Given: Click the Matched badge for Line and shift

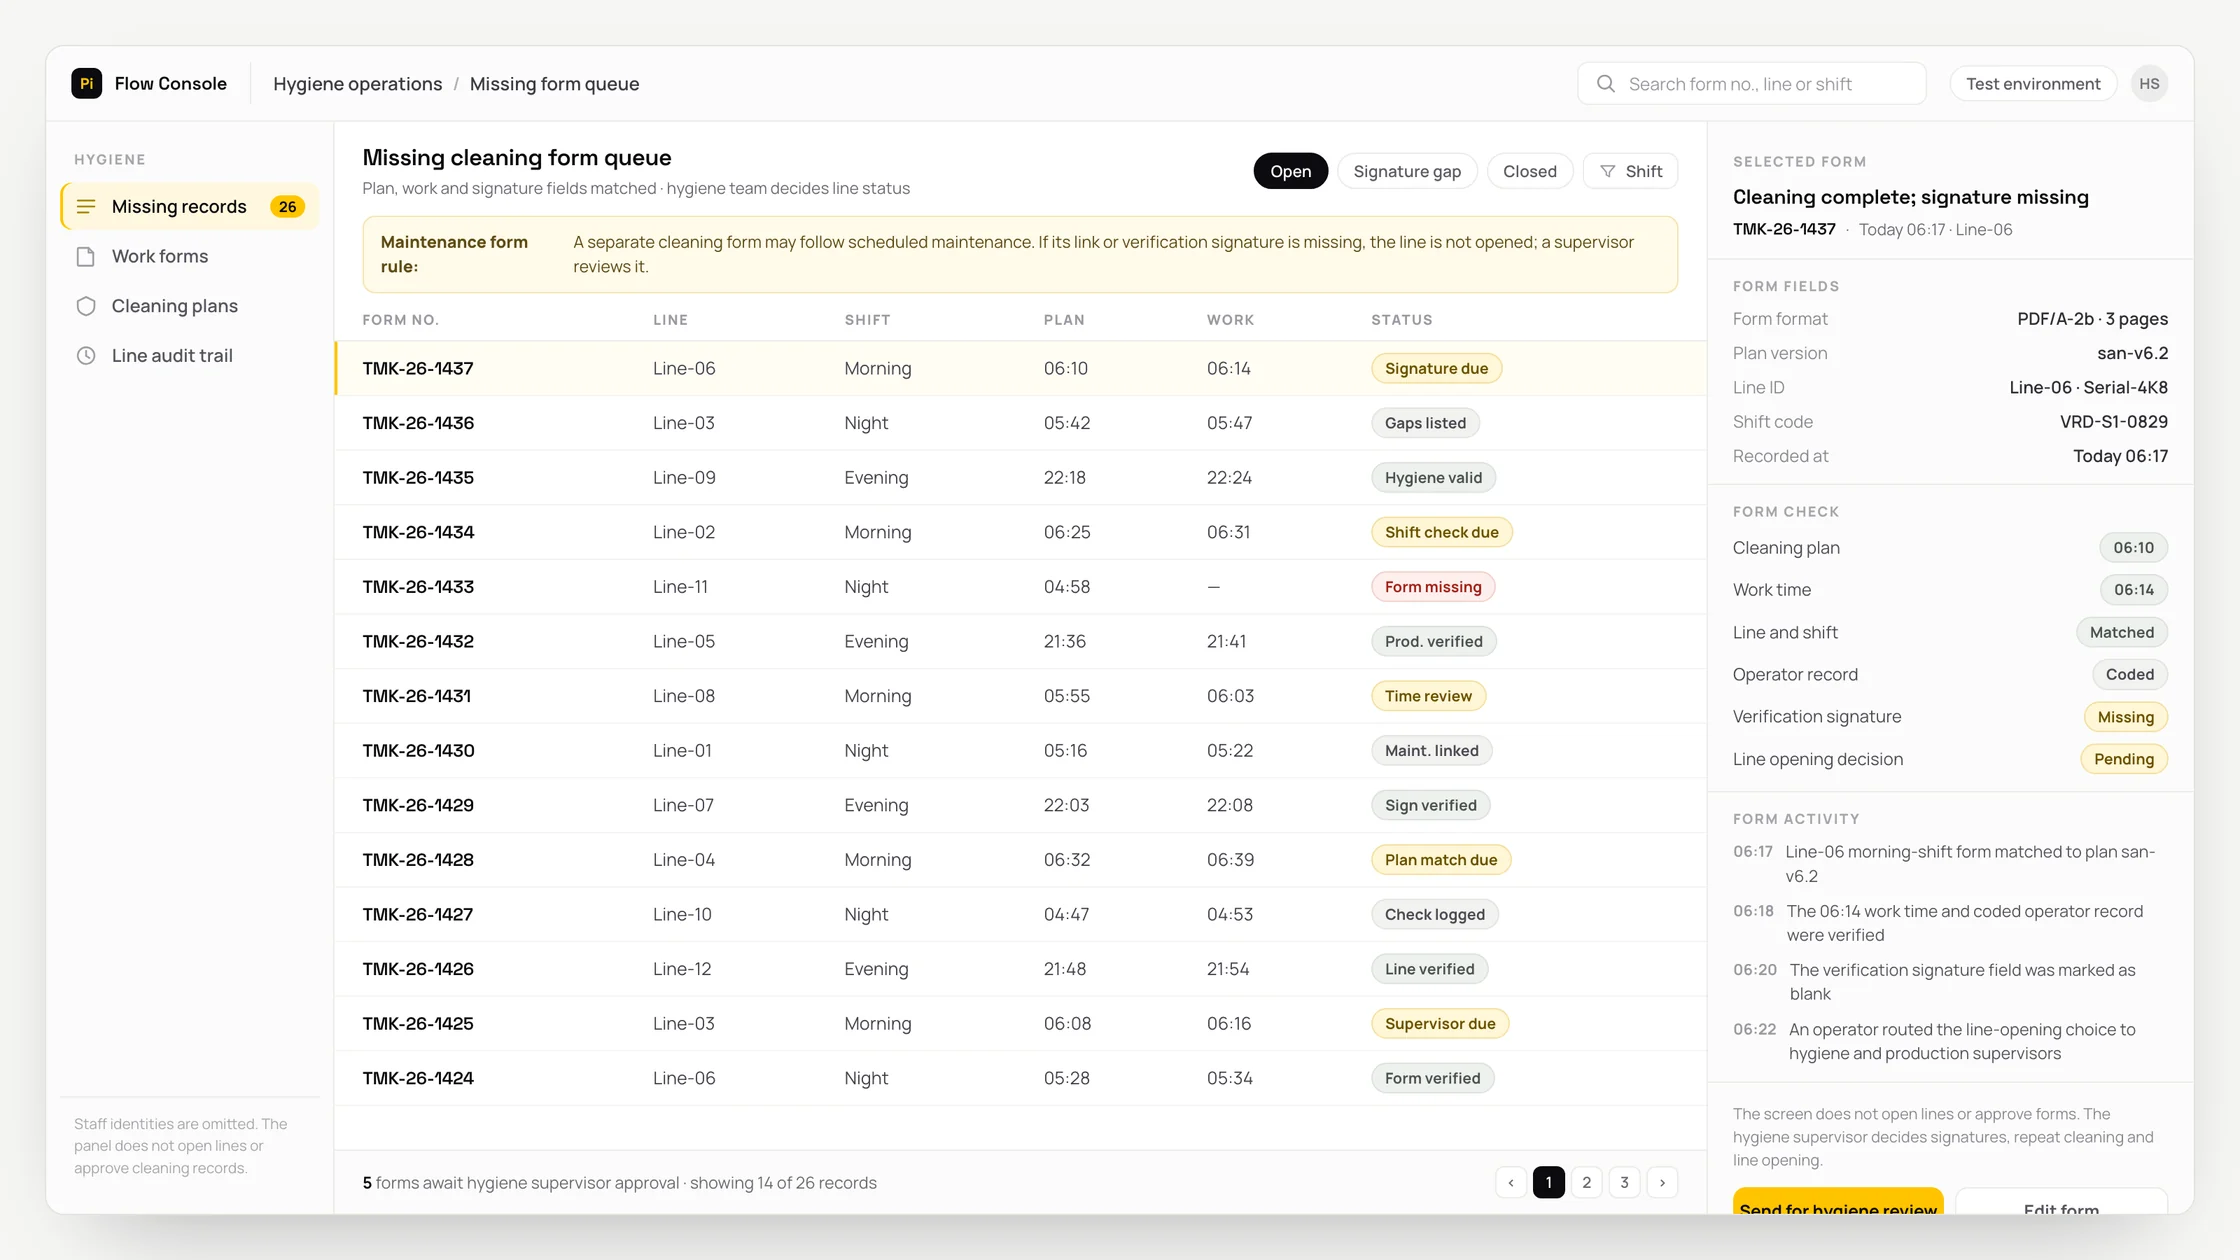Looking at the screenshot, I should click(2122, 632).
